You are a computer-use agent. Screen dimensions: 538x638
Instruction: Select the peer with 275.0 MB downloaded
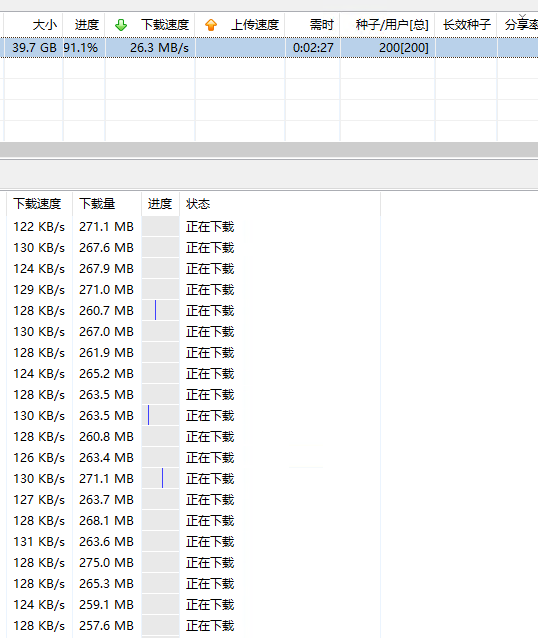tap(124, 563)
